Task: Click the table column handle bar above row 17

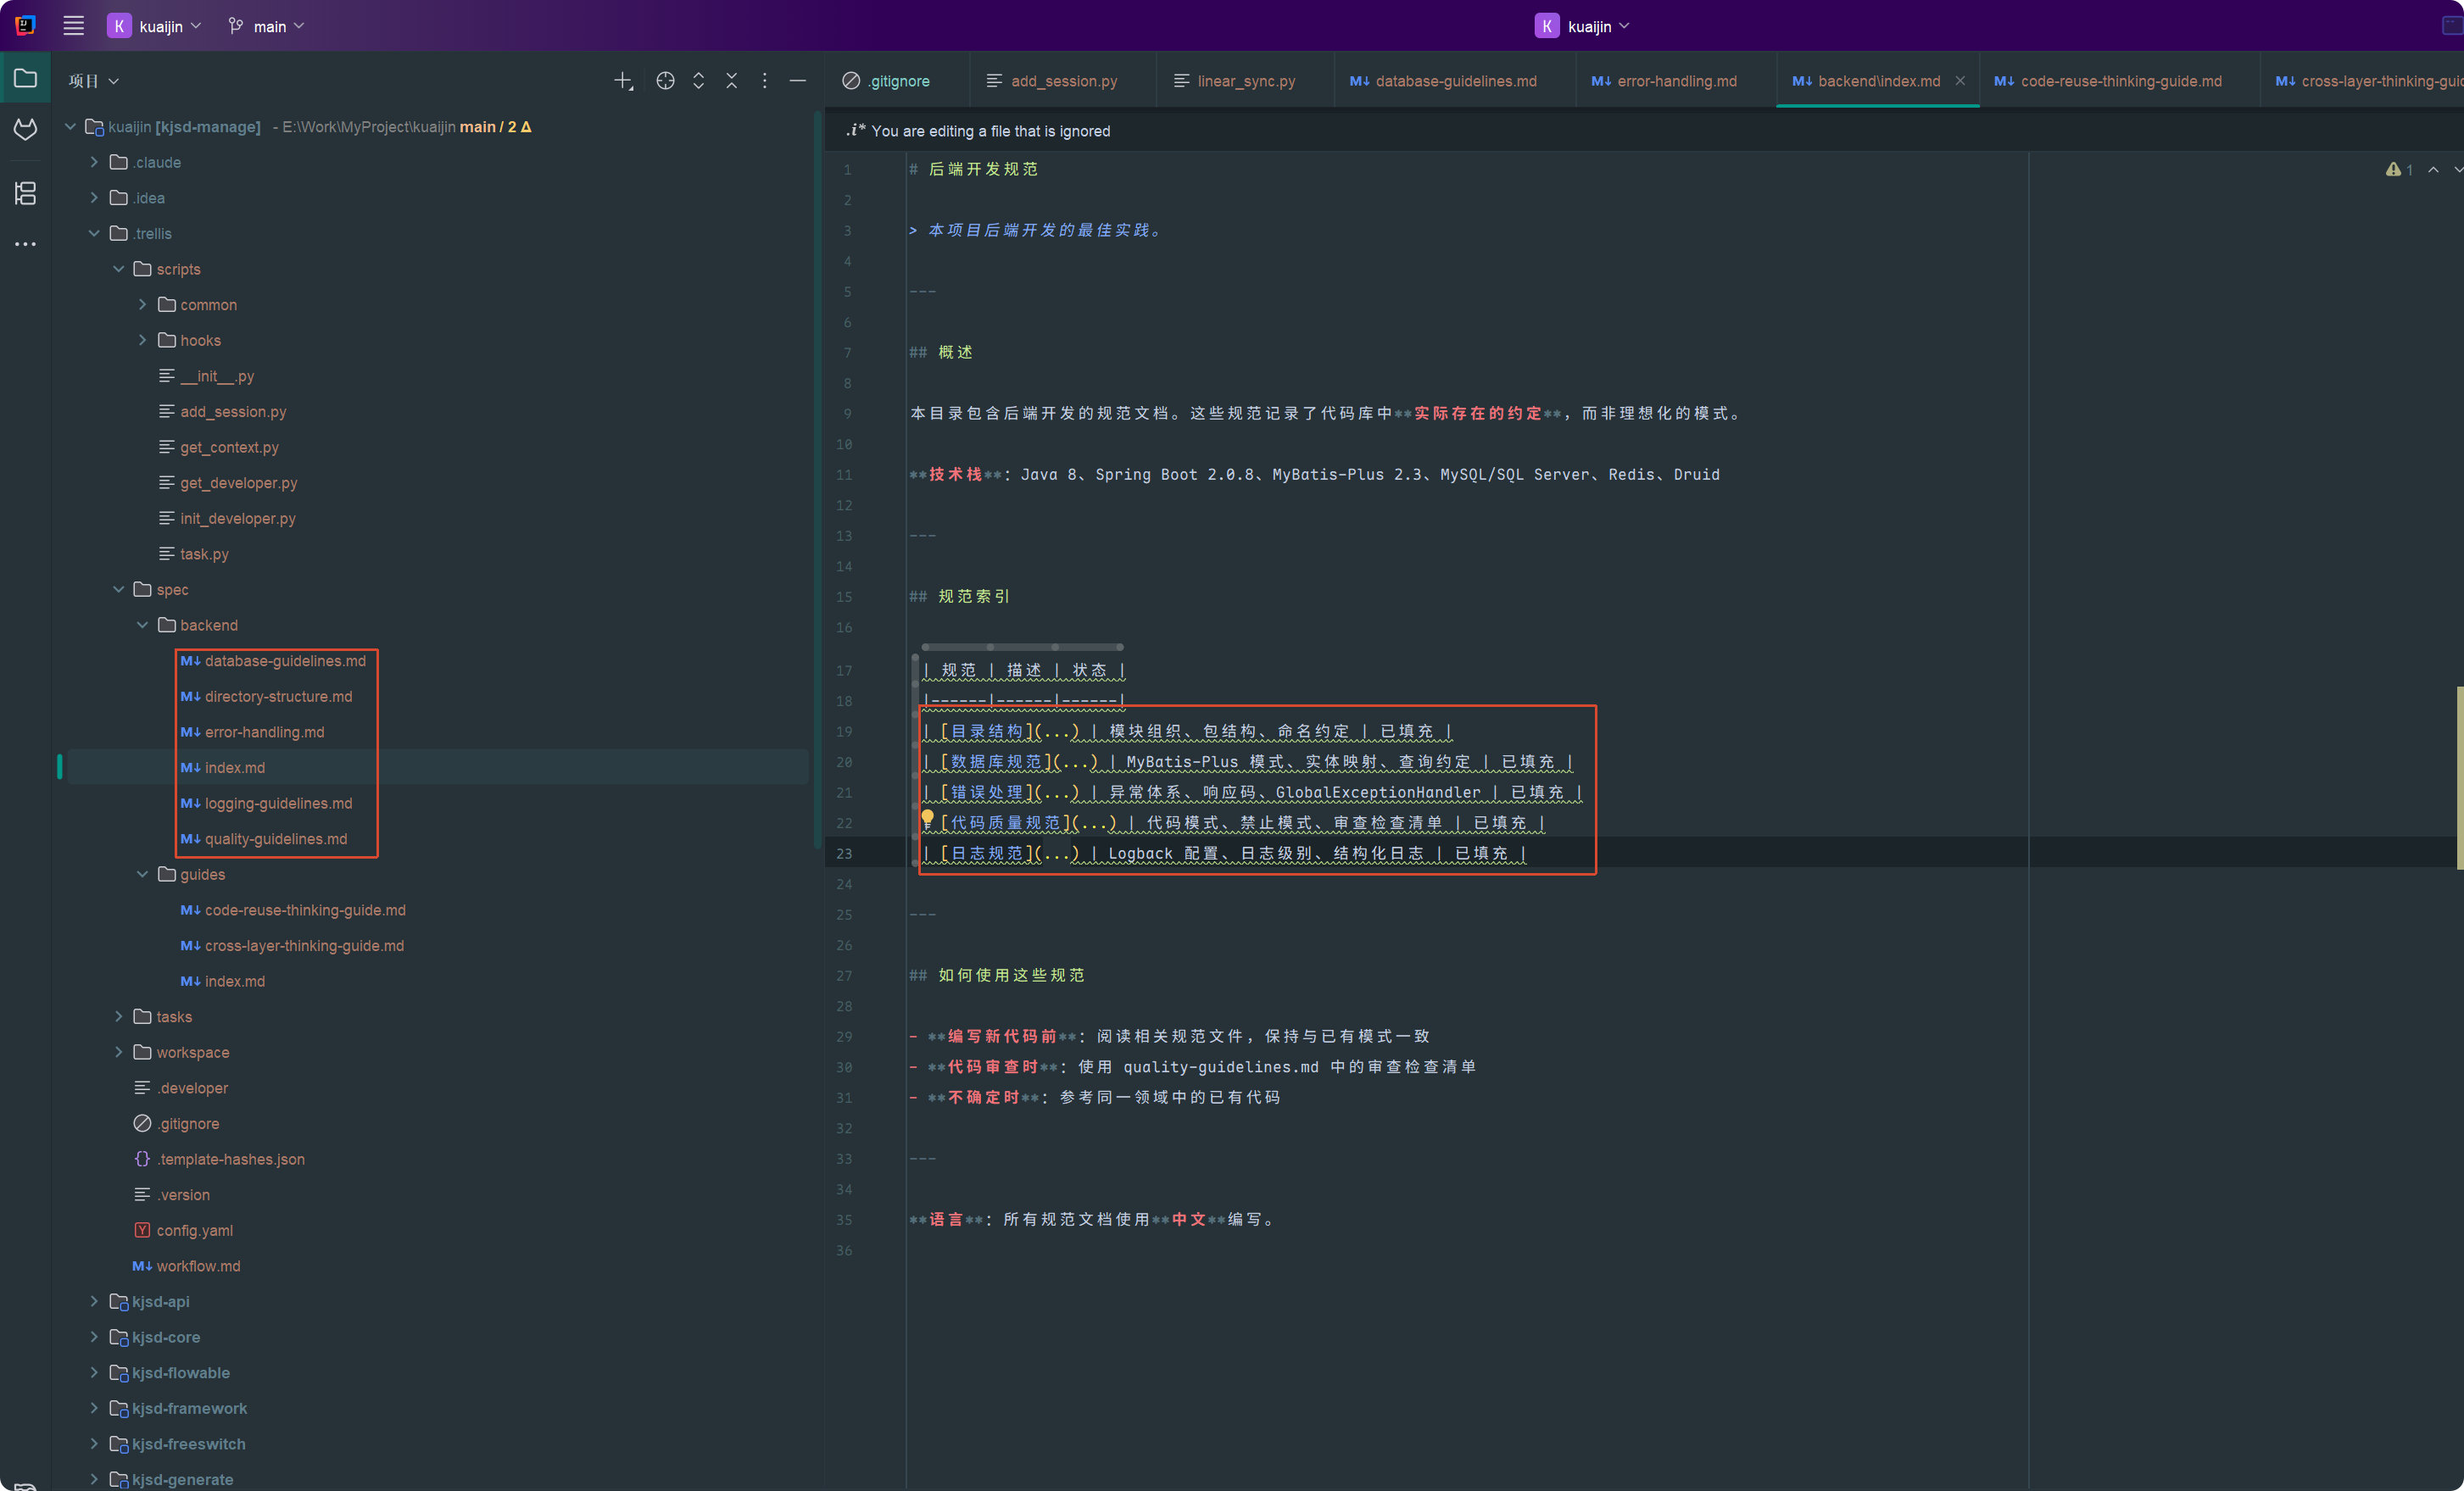Action: pos(1022,647)
